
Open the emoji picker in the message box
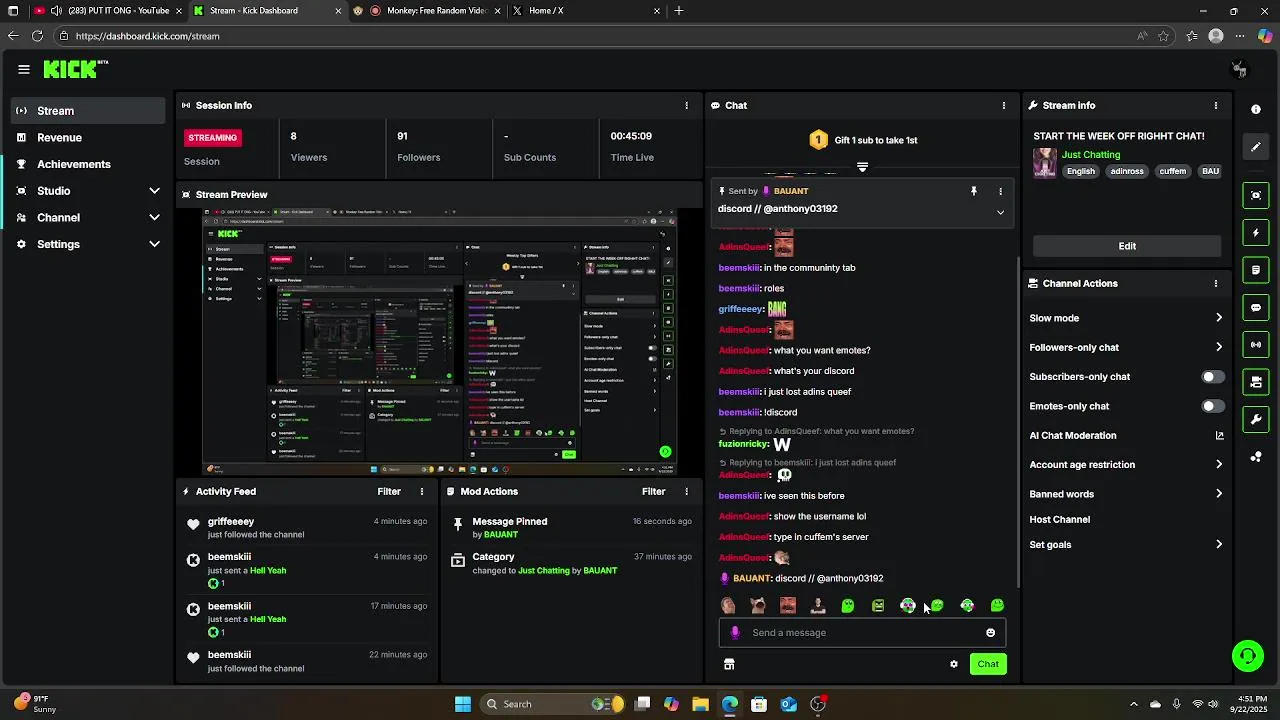click(991, 633)
